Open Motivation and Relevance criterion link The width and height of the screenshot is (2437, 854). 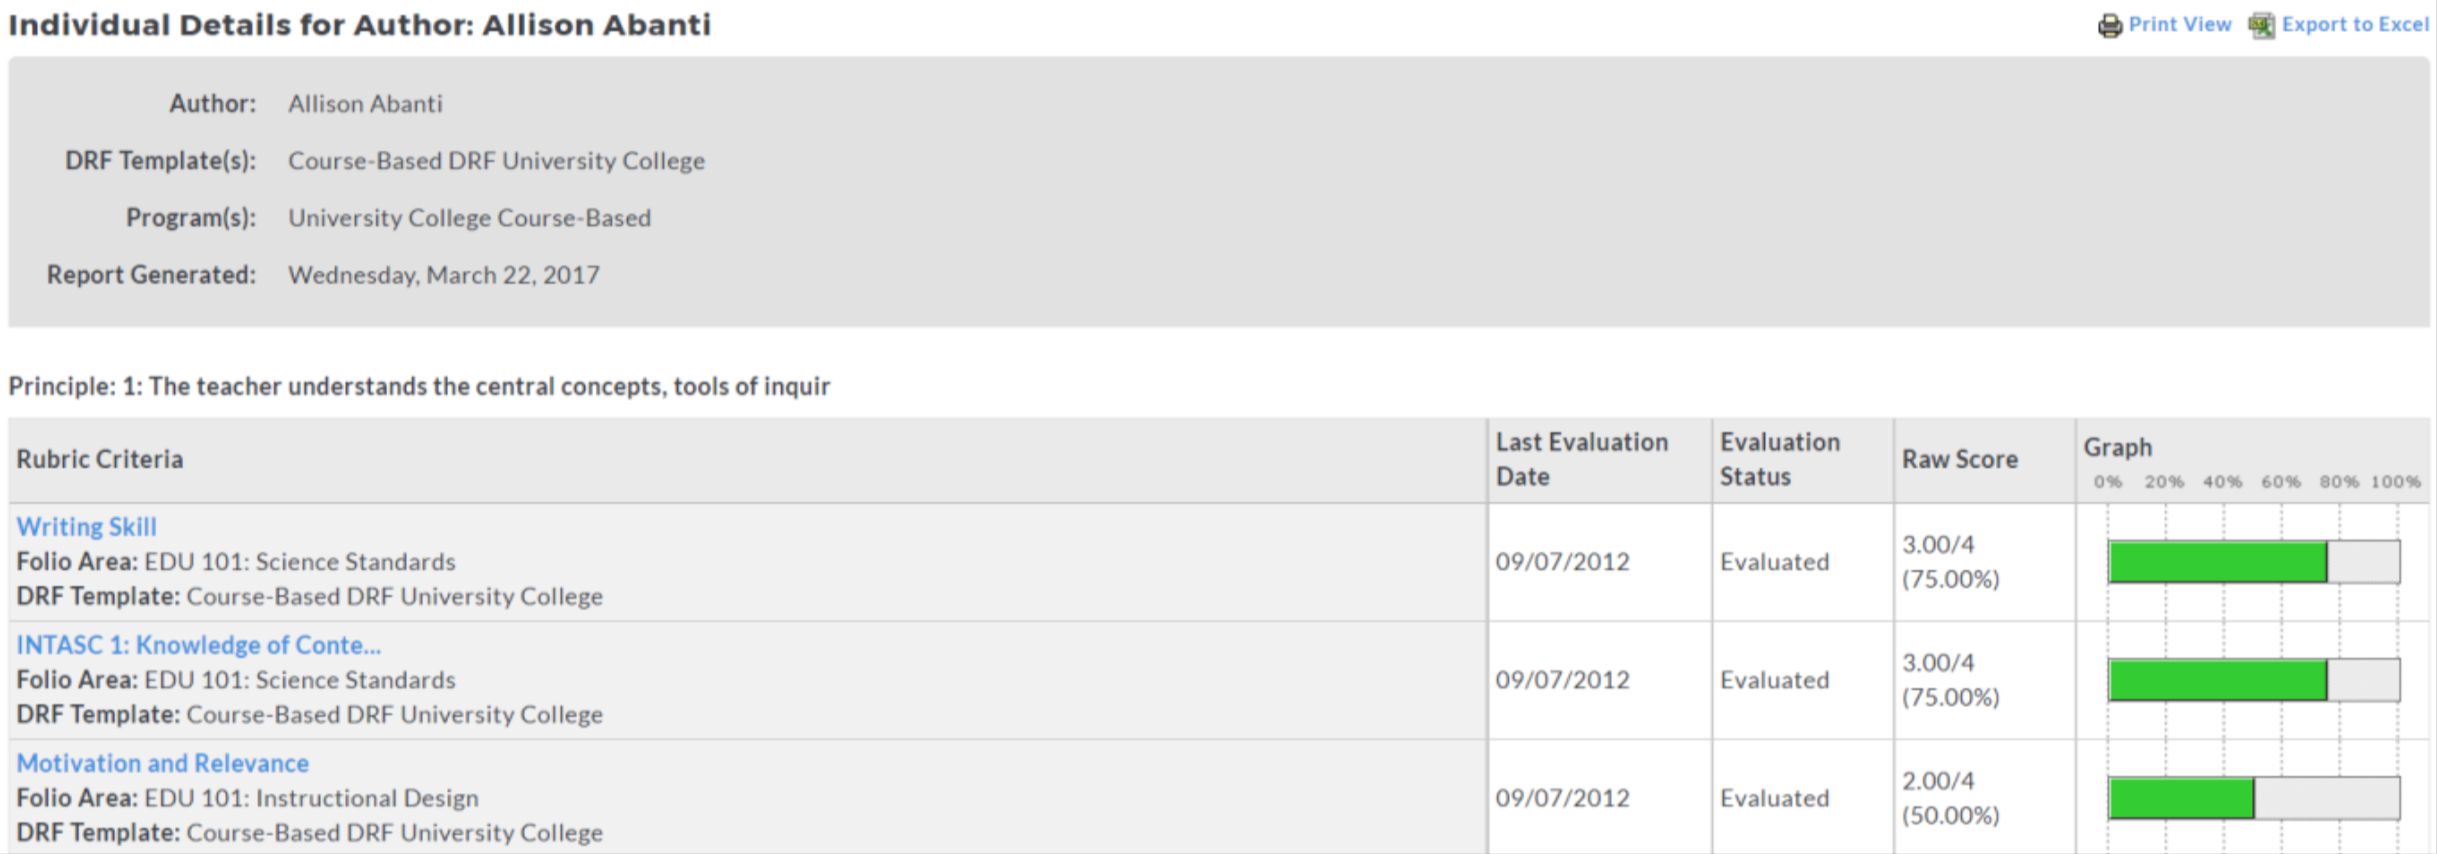(x=163, y=763)
